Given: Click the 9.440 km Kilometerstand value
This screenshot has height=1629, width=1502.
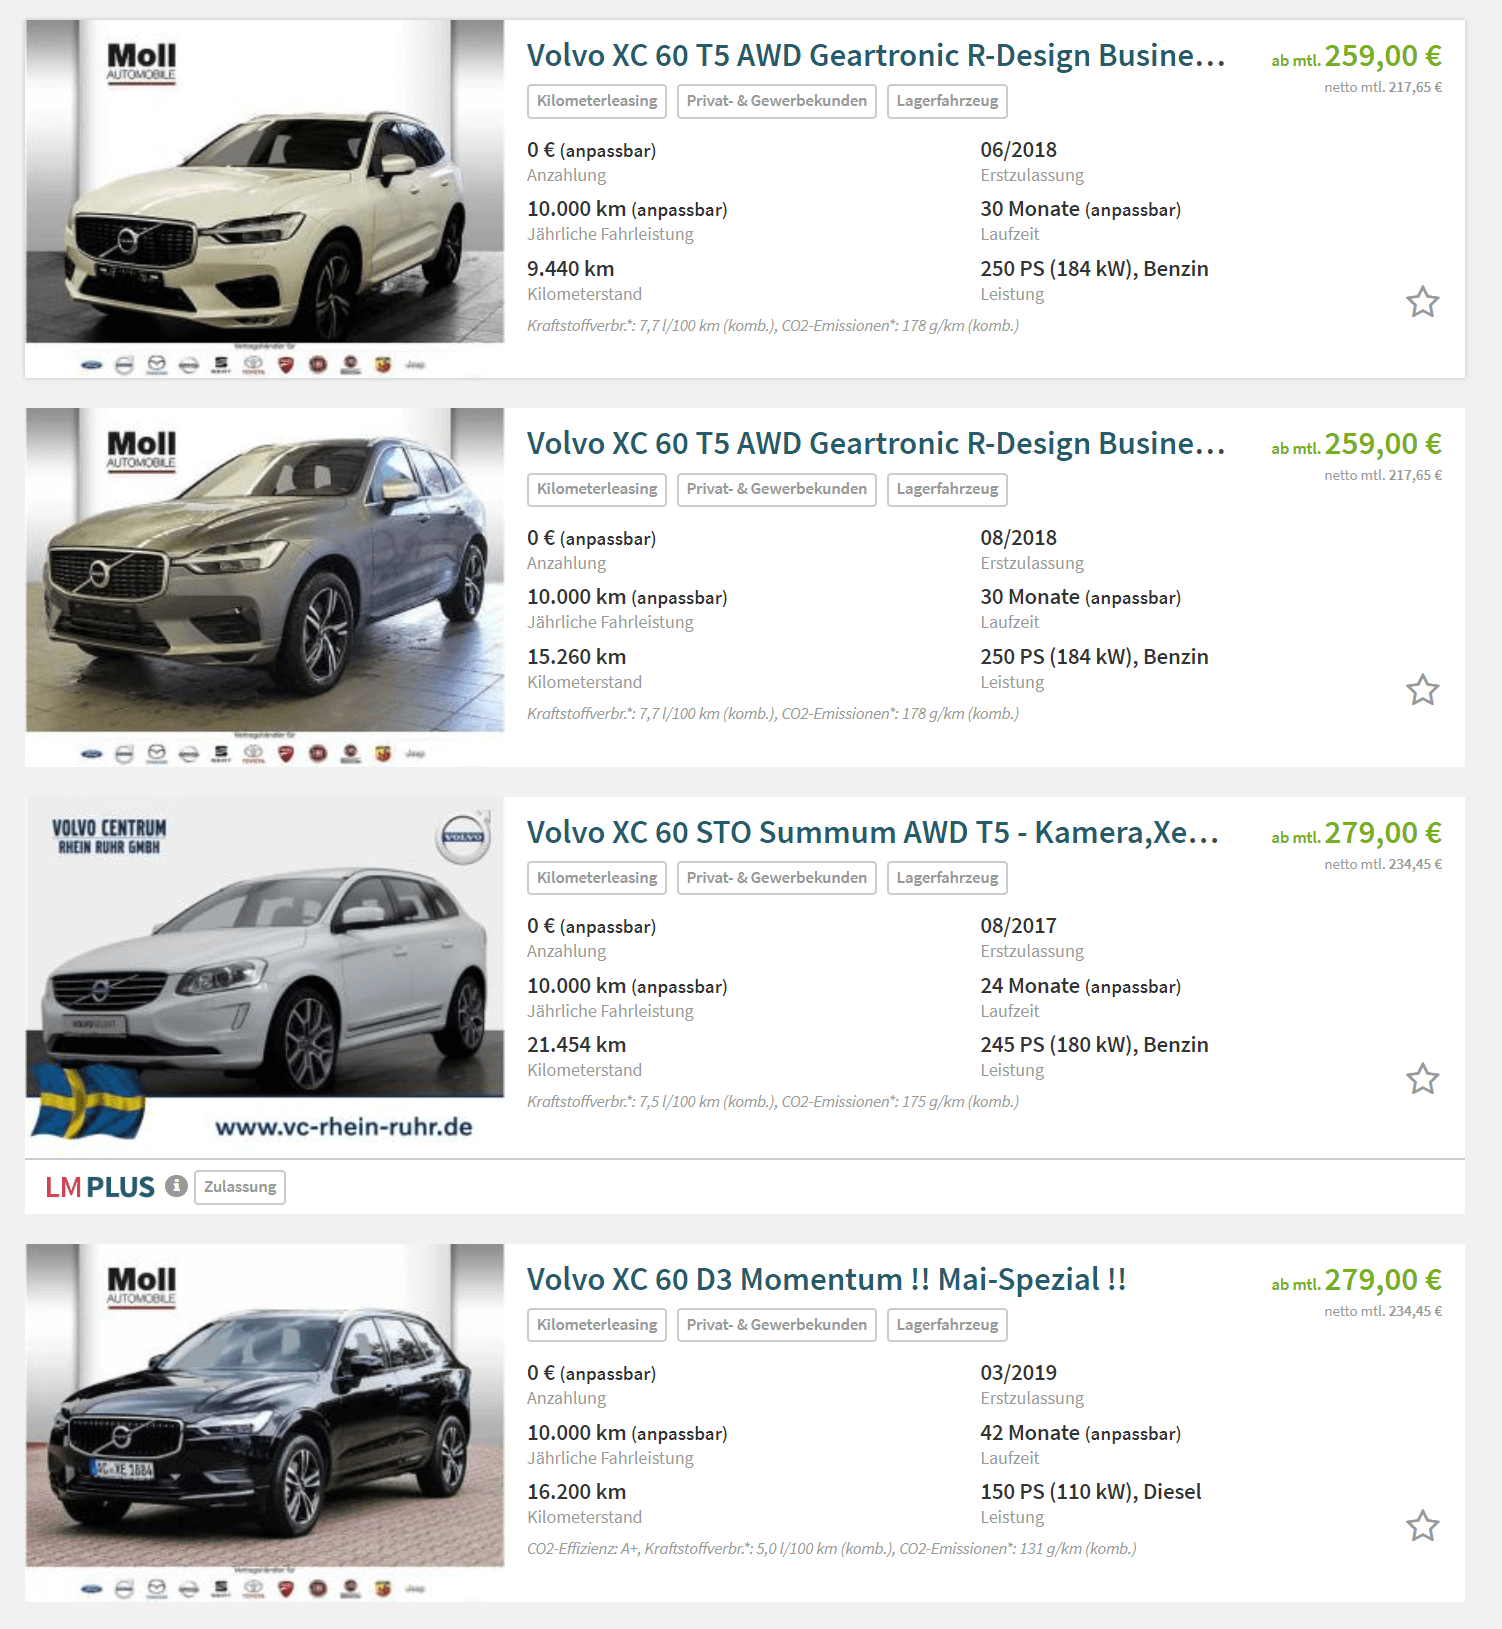Looking at the screenshot, I should click(x=571, y=269).
